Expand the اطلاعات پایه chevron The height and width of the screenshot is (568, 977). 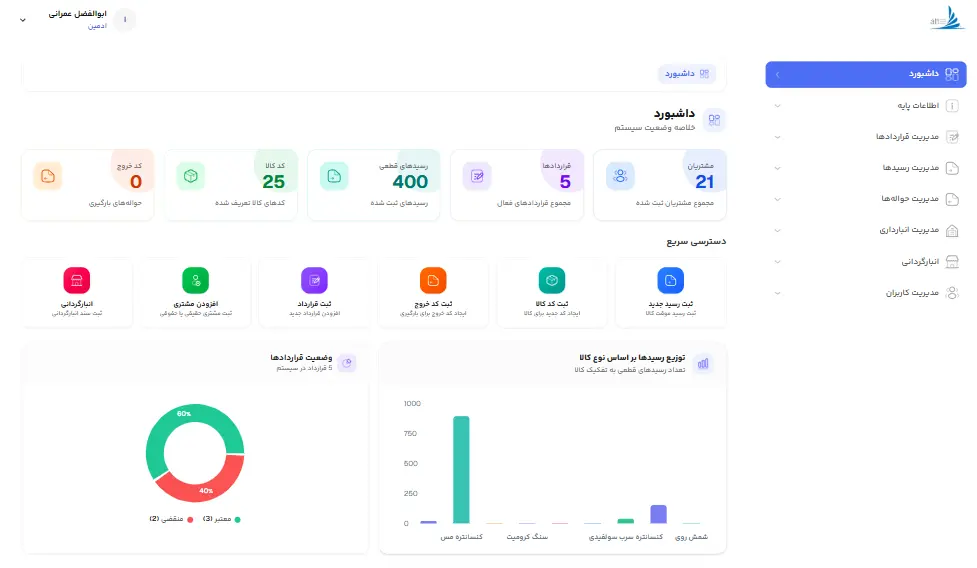coord(778,106)
